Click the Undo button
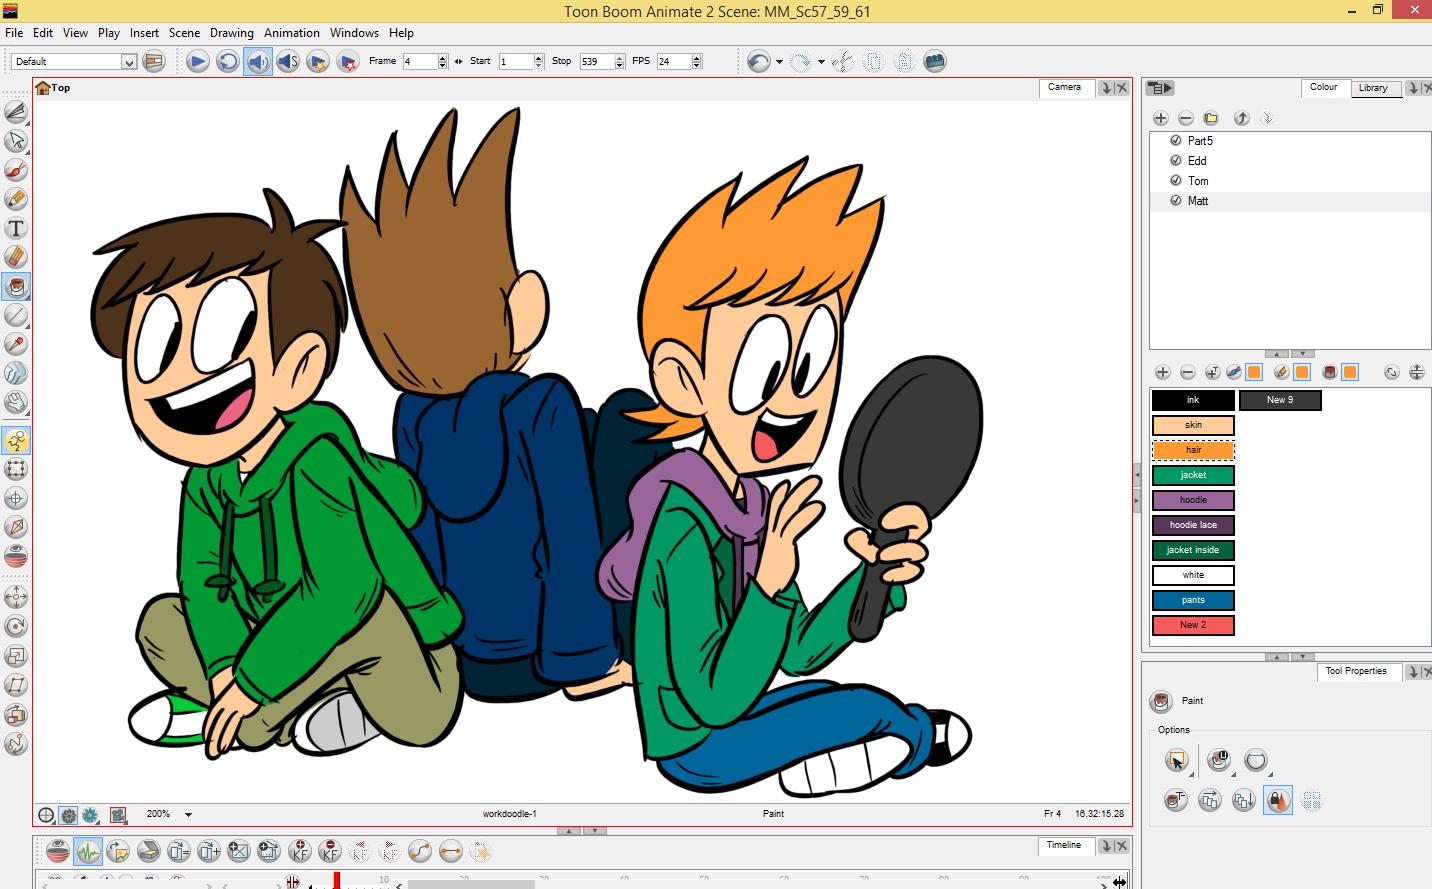Screen dimensions: 1432x889 pyautogui.click(x=759, y=62)
